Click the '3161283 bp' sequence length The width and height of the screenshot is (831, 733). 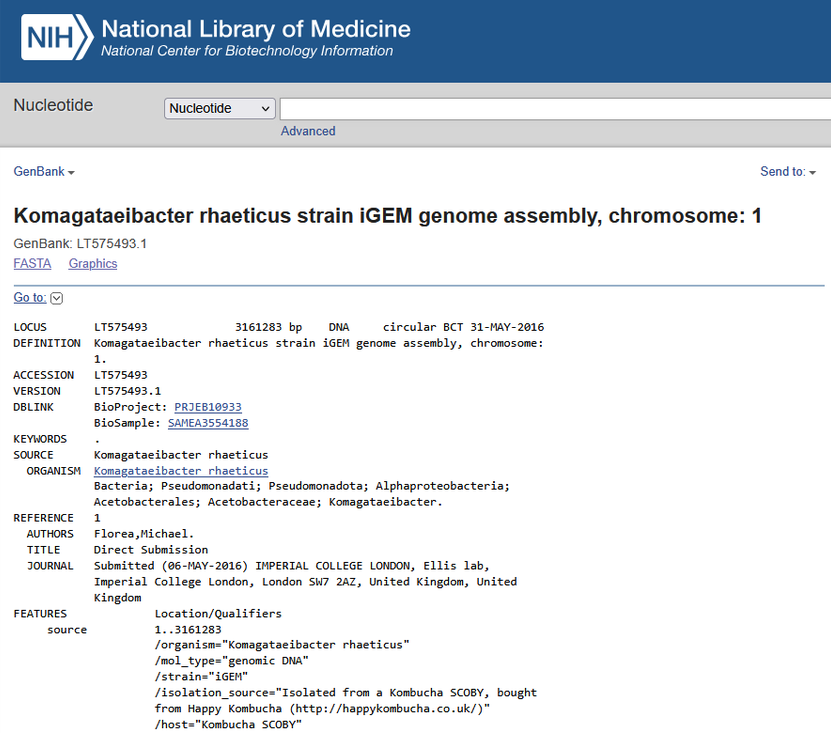pyautogui.click(x=268, y=327)
